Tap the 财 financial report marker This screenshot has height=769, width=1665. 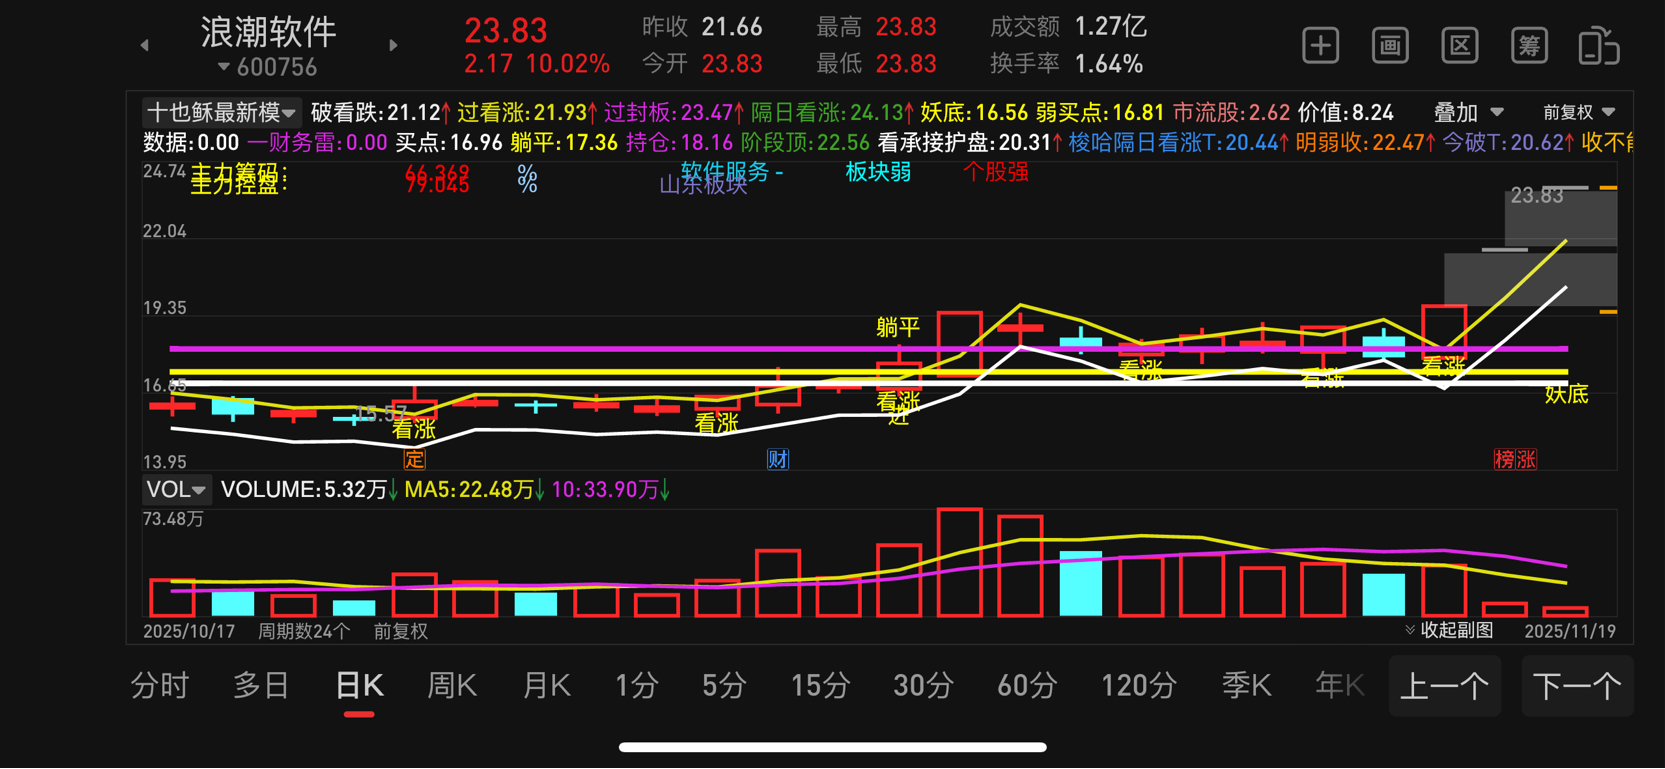[778, 459]
